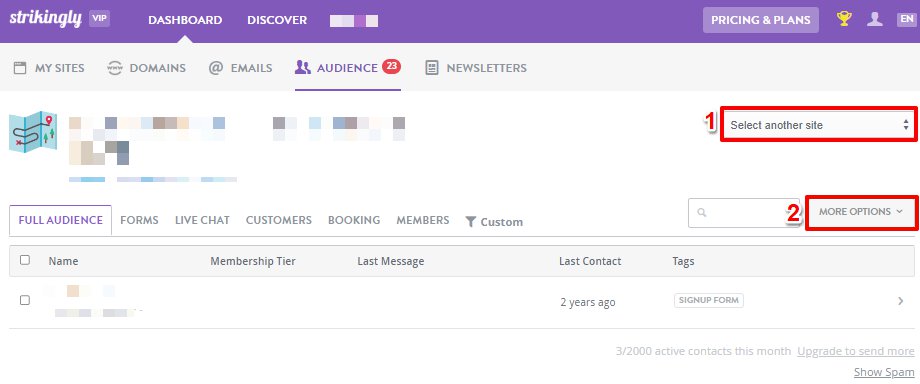The image size is (920, 384).
Task: Switch to Emails tab
Action: (241, 68)
